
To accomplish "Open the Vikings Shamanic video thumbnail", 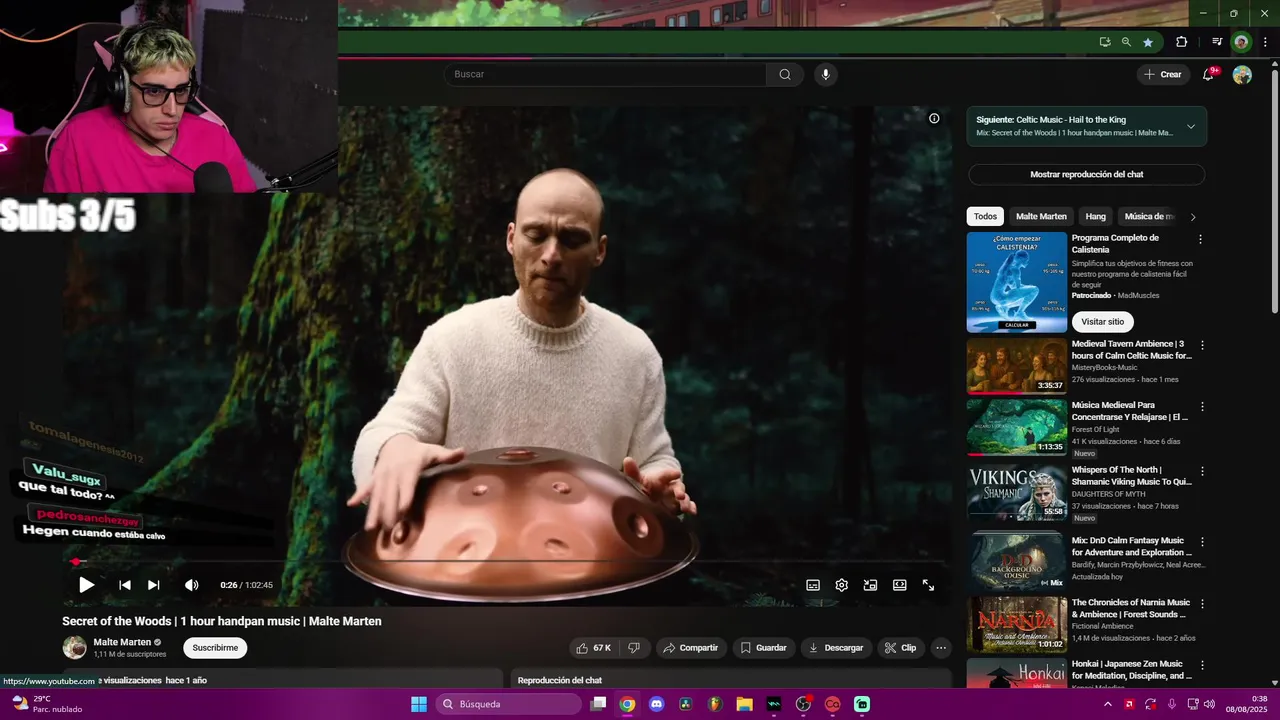I will coord(1017,492).
